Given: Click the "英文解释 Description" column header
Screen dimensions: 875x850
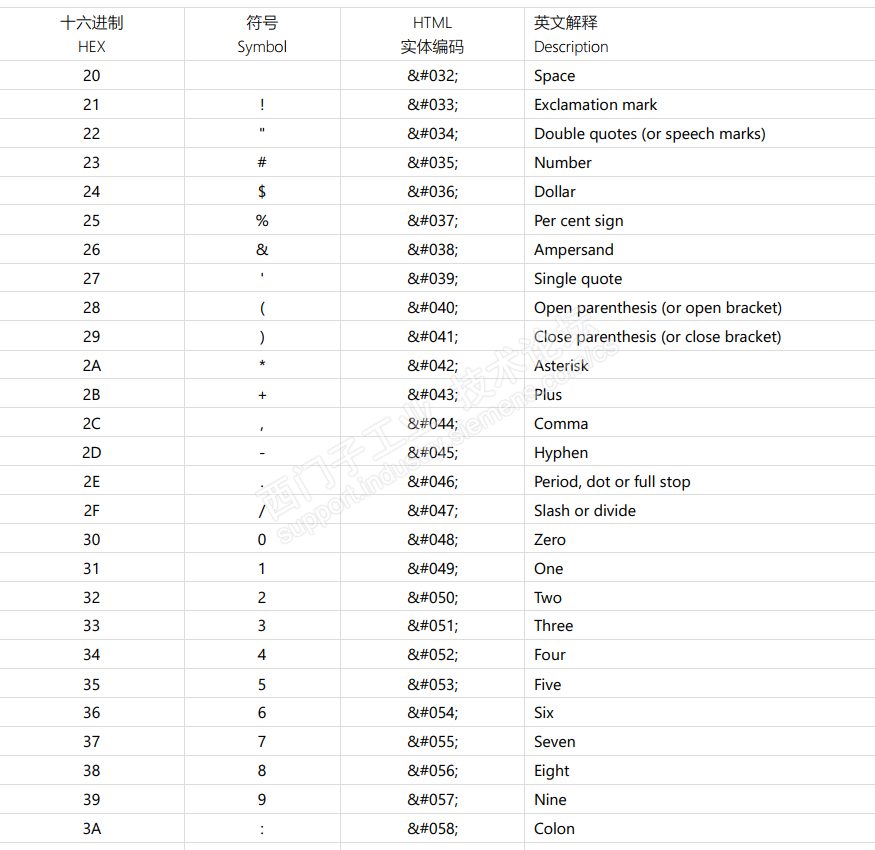Looking at the screenshot, I should pyautogui.click(x=571, y=34).
